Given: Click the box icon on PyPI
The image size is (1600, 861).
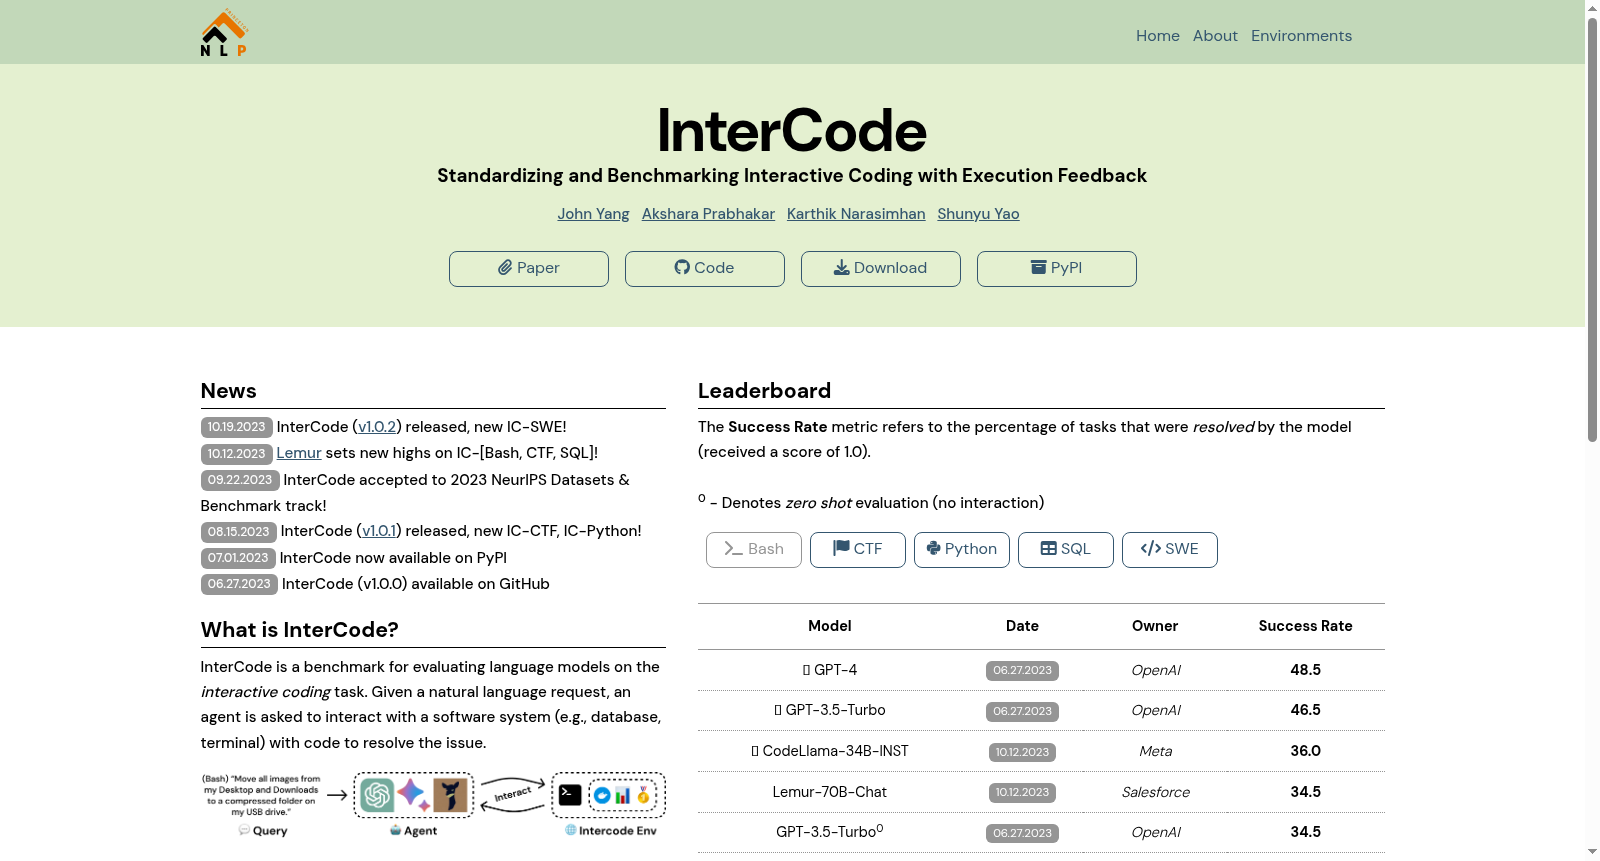Looking at the screenshot, I should (1039, 267).
